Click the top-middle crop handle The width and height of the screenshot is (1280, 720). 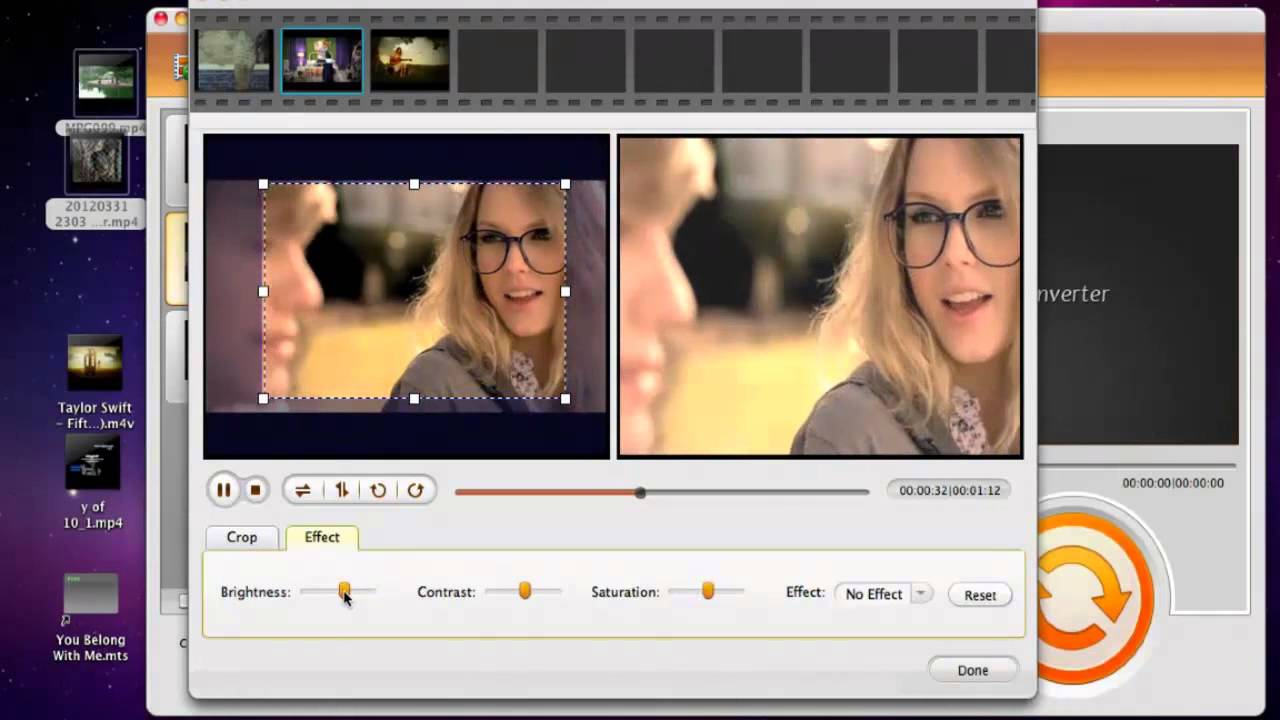point(415,184)
